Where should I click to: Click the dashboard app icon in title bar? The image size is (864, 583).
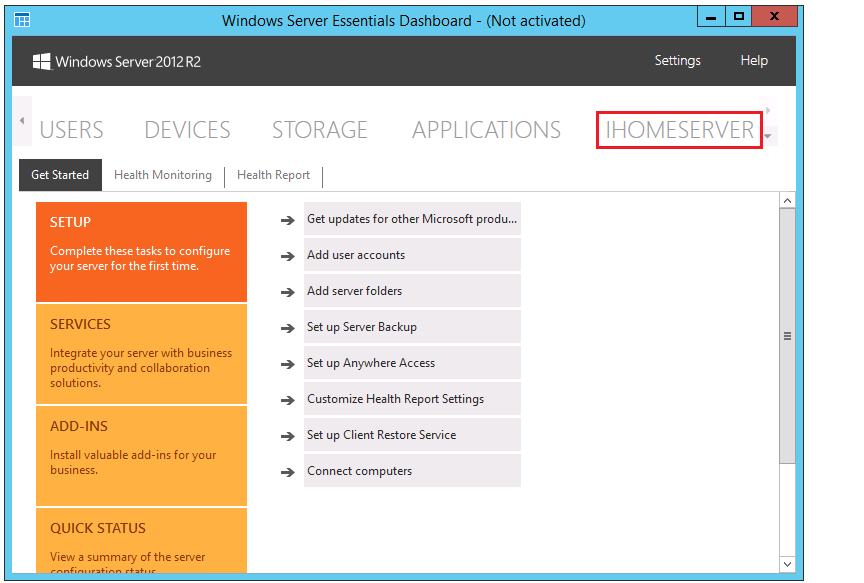22,20
